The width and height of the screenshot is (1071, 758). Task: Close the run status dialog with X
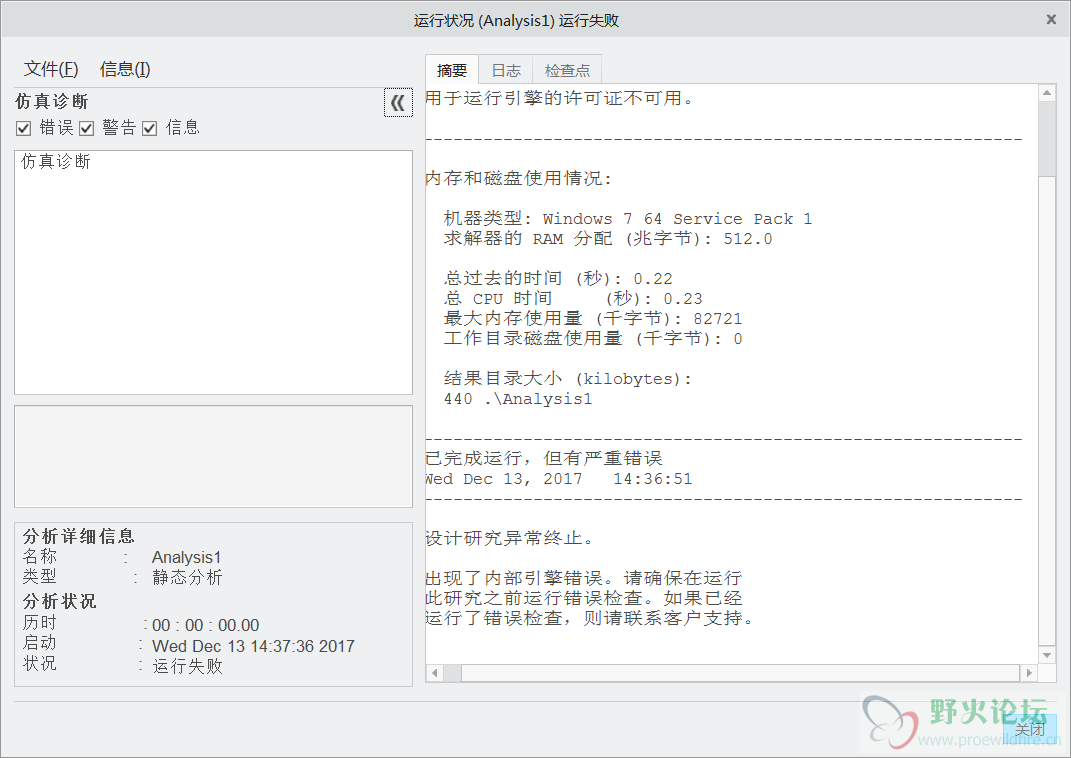1051,20
